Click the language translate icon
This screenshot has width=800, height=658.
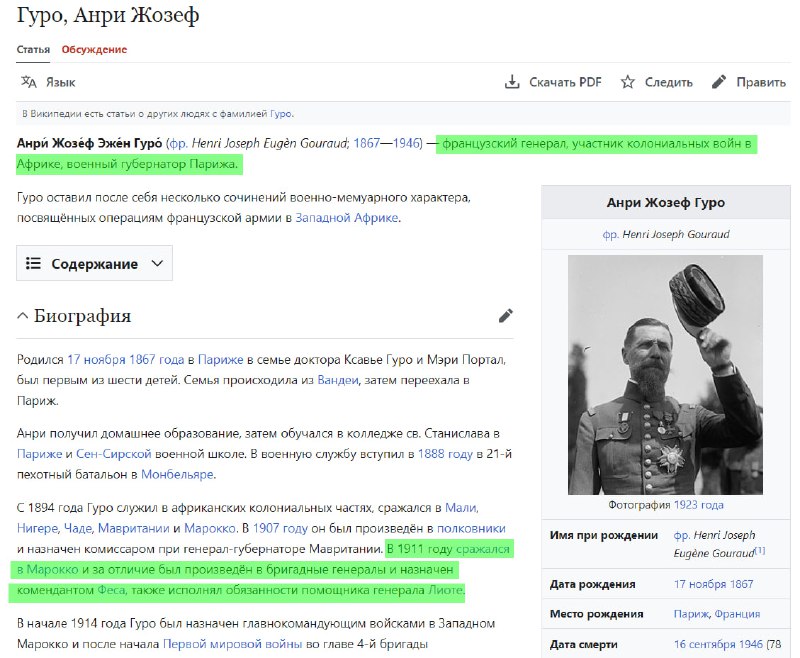29,82
